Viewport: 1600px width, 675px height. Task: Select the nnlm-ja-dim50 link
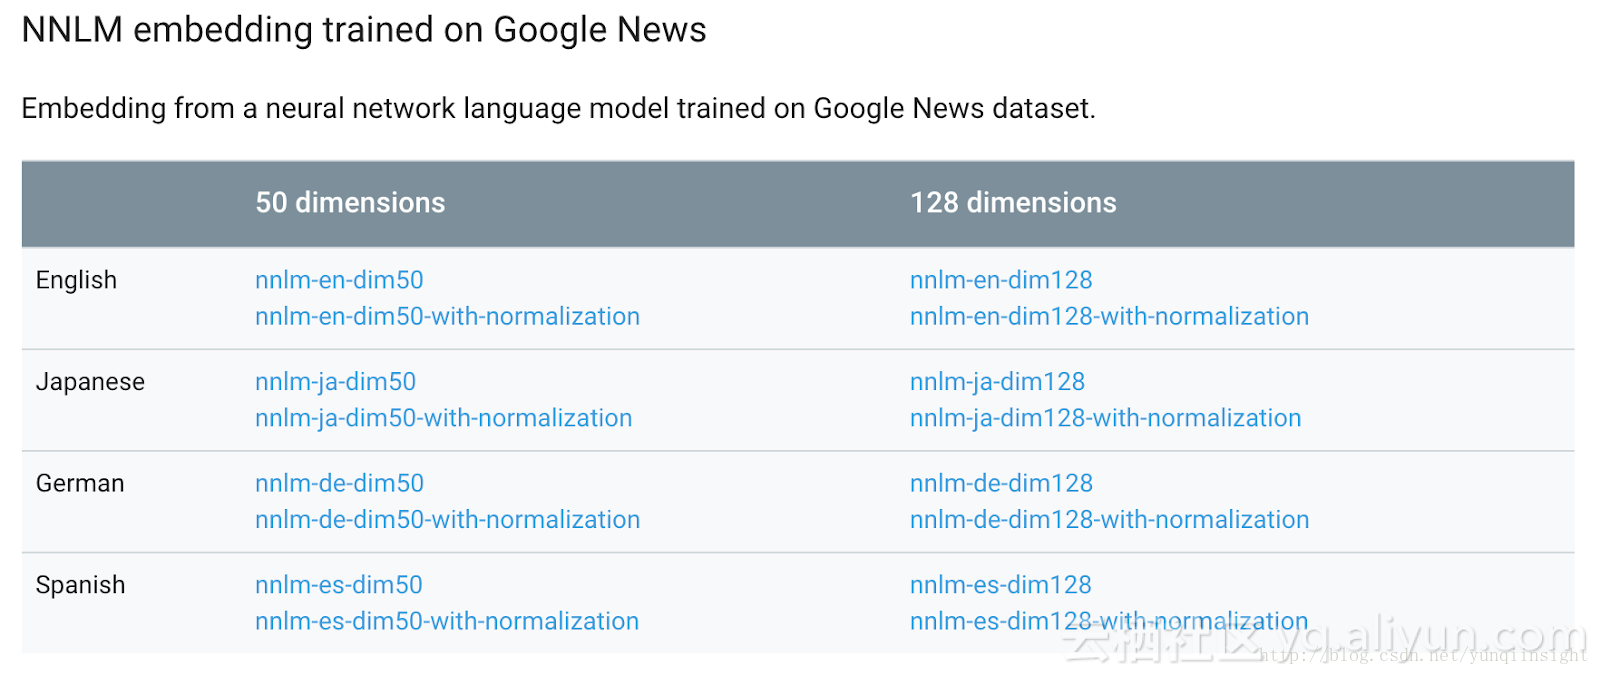tap(335, 382)
